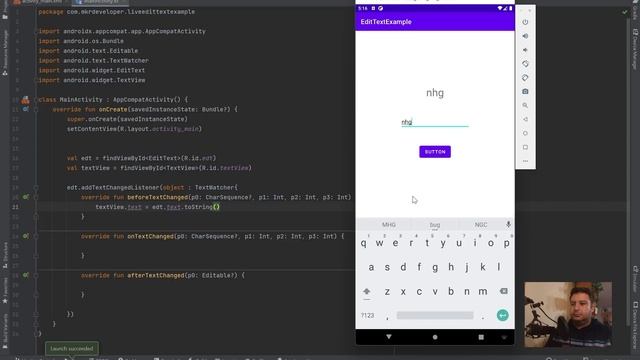Collapse the onTextChanged fold marker
Viewport: 640px width, 360px height.
[x=36, y=236]
